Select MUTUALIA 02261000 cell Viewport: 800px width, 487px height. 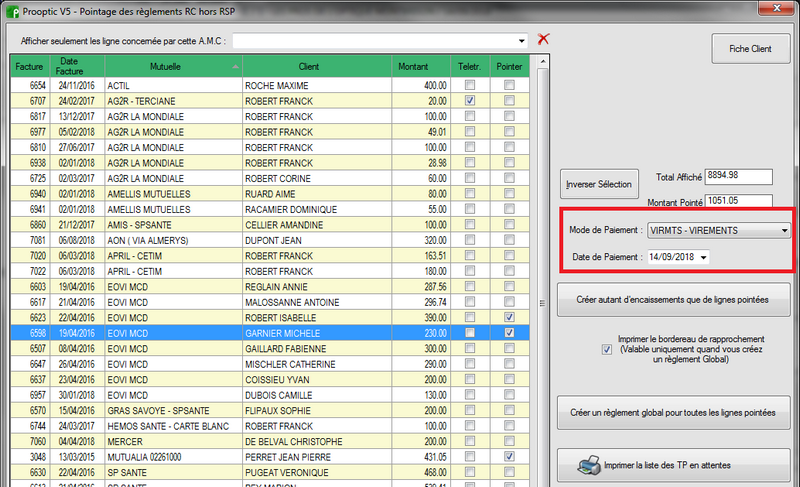coord(173,457)
